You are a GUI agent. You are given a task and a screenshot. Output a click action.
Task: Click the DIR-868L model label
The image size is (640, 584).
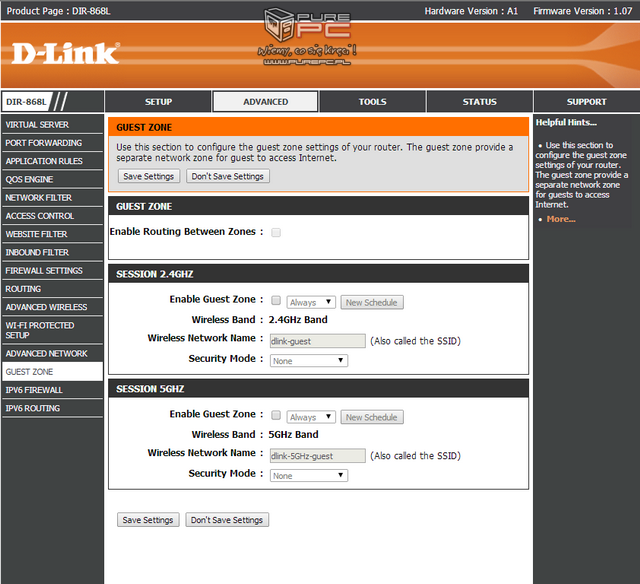pos(26,102)
